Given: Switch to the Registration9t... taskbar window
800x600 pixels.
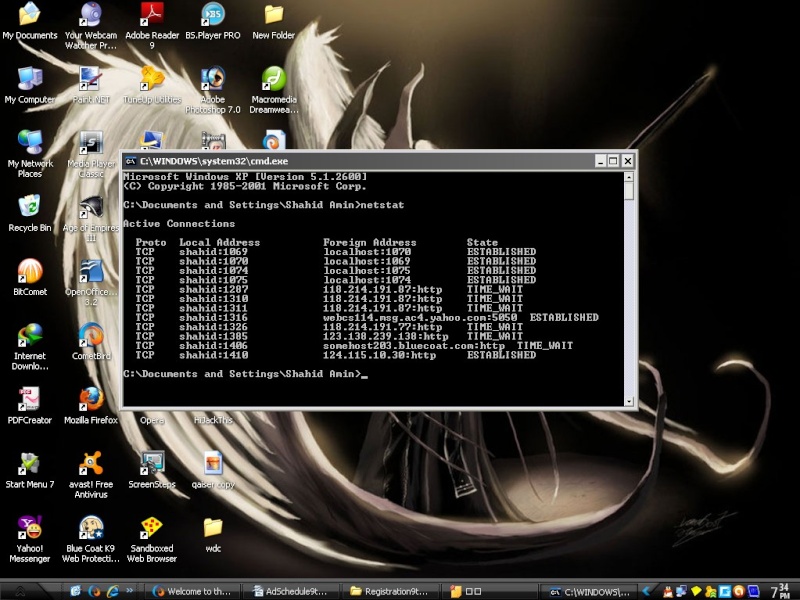Looking at the screenshot, I should coord(390,591).
